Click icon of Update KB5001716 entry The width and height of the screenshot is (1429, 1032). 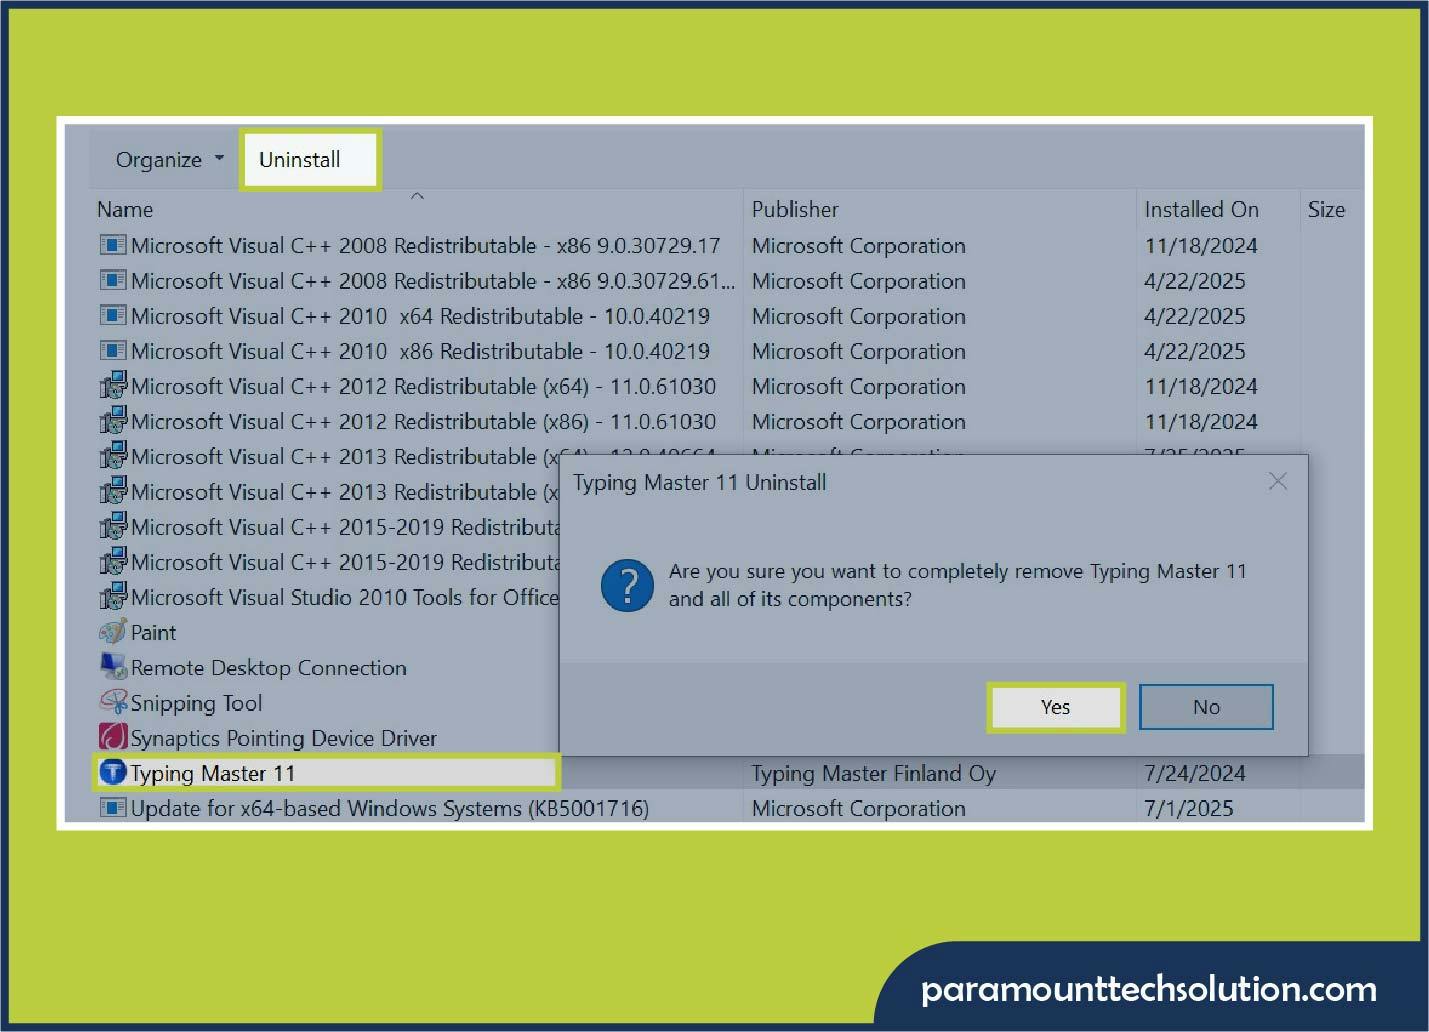(x=113, y=808)
